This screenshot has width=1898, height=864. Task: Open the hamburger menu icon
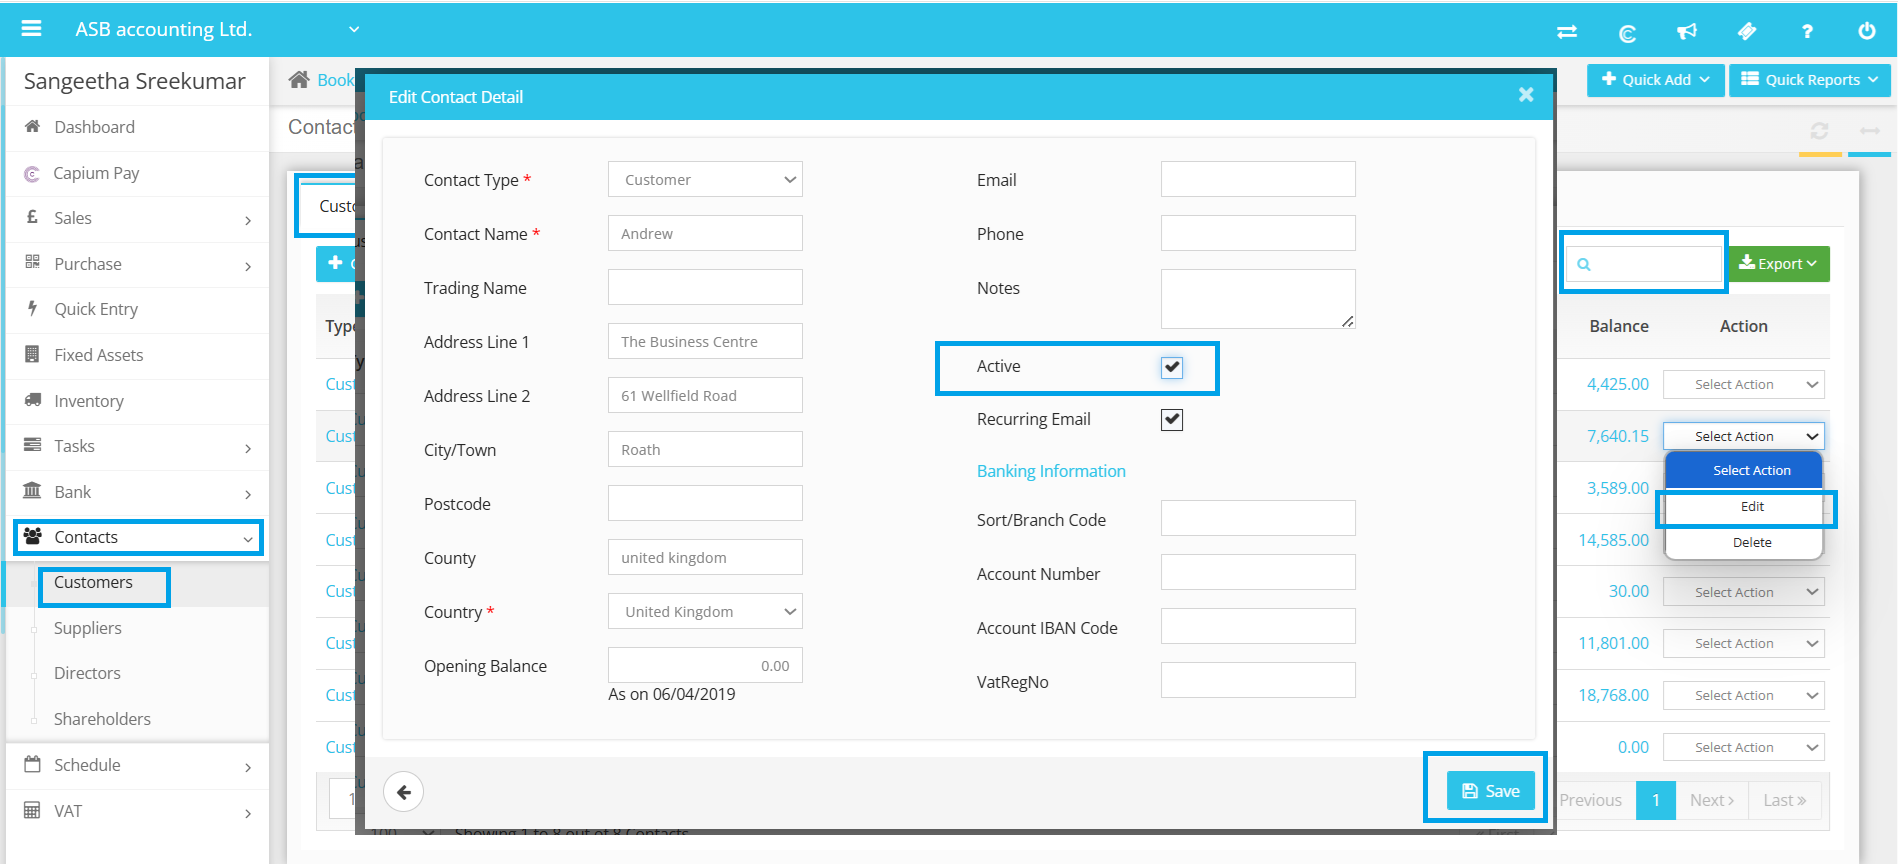coord(31,29)
